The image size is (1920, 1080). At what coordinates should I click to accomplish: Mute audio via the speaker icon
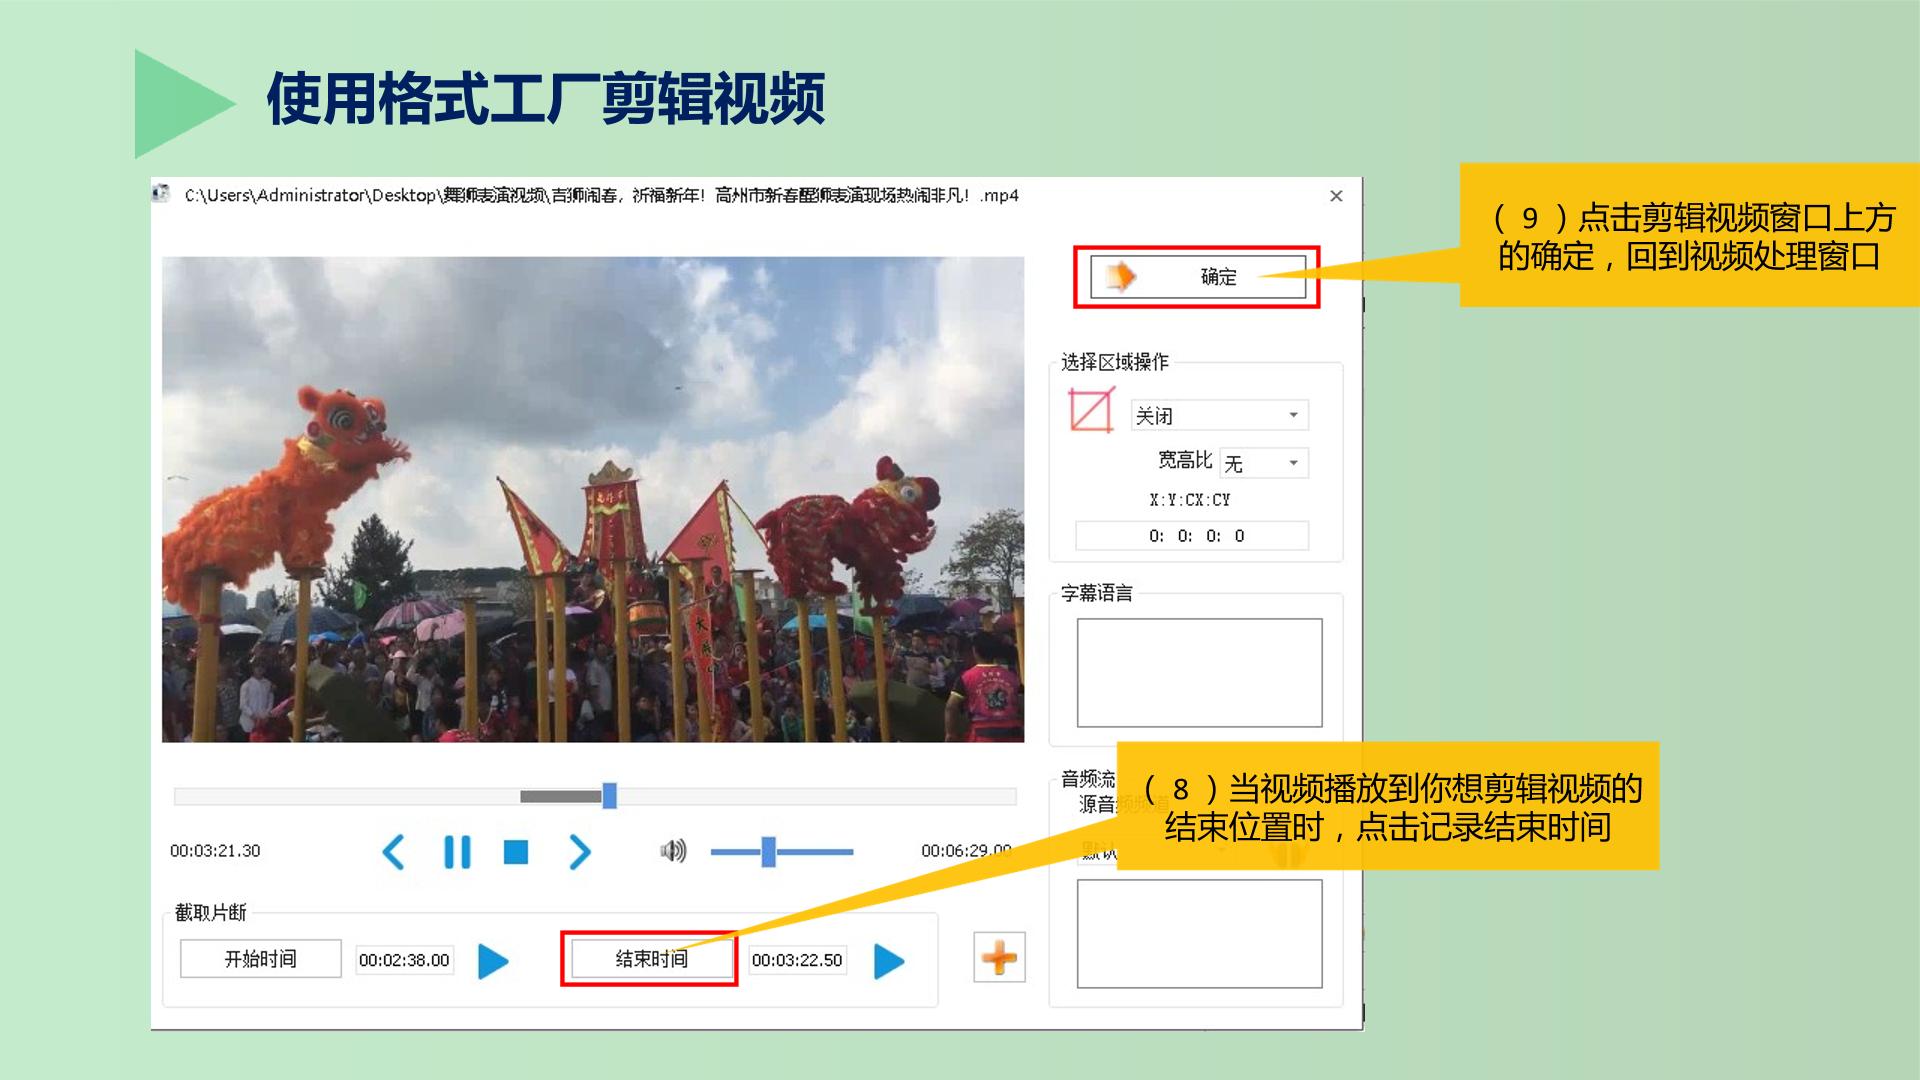[673, 851]
